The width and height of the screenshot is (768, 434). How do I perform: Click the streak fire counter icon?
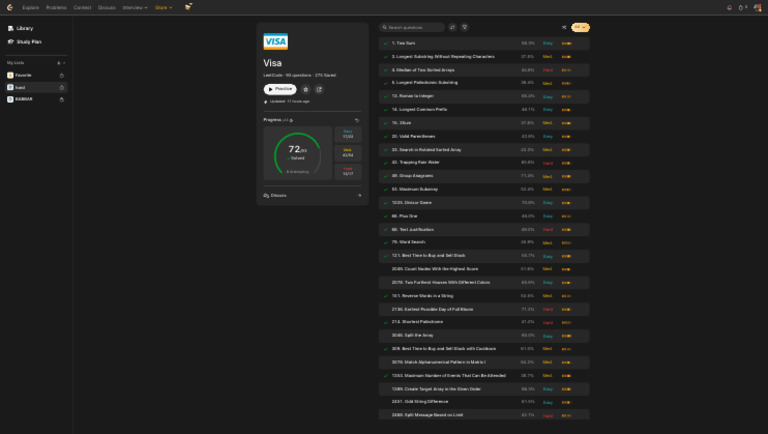pyautogui.click(x=743, y=7)
